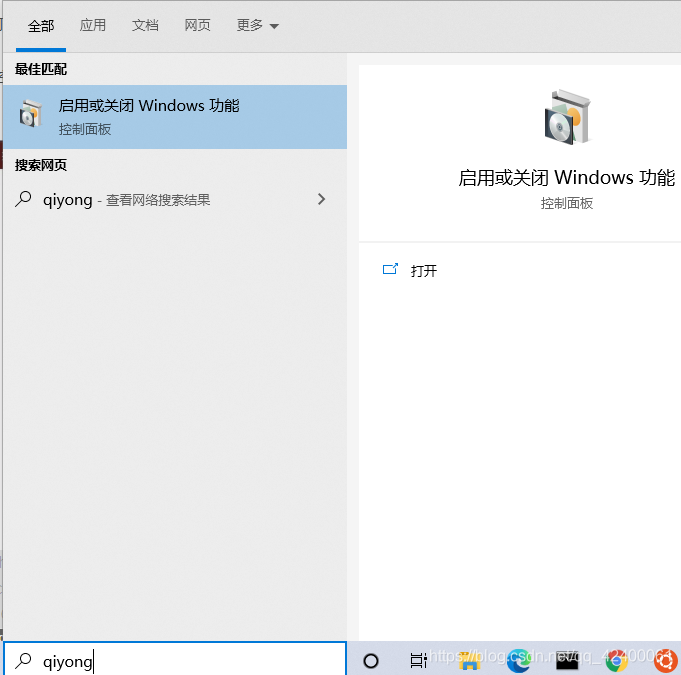
Task: Open Task View on the taskbar
Action: pyautogui.click(x=419, y=661)
